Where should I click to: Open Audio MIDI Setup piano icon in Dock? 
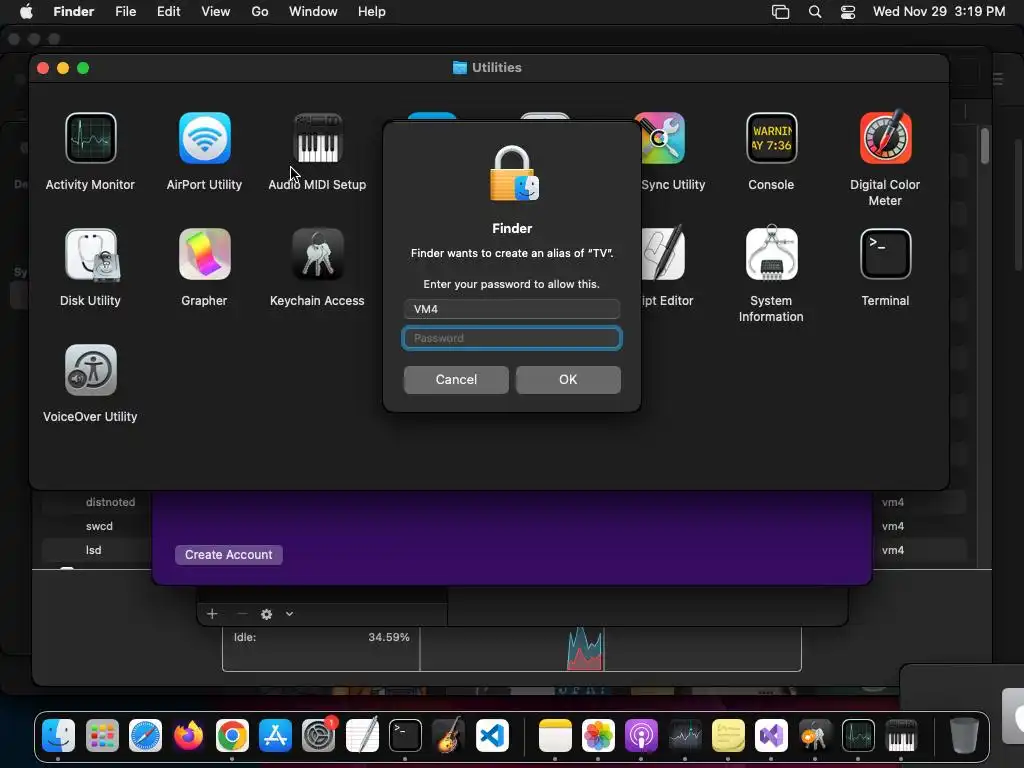tap(901, 737)
